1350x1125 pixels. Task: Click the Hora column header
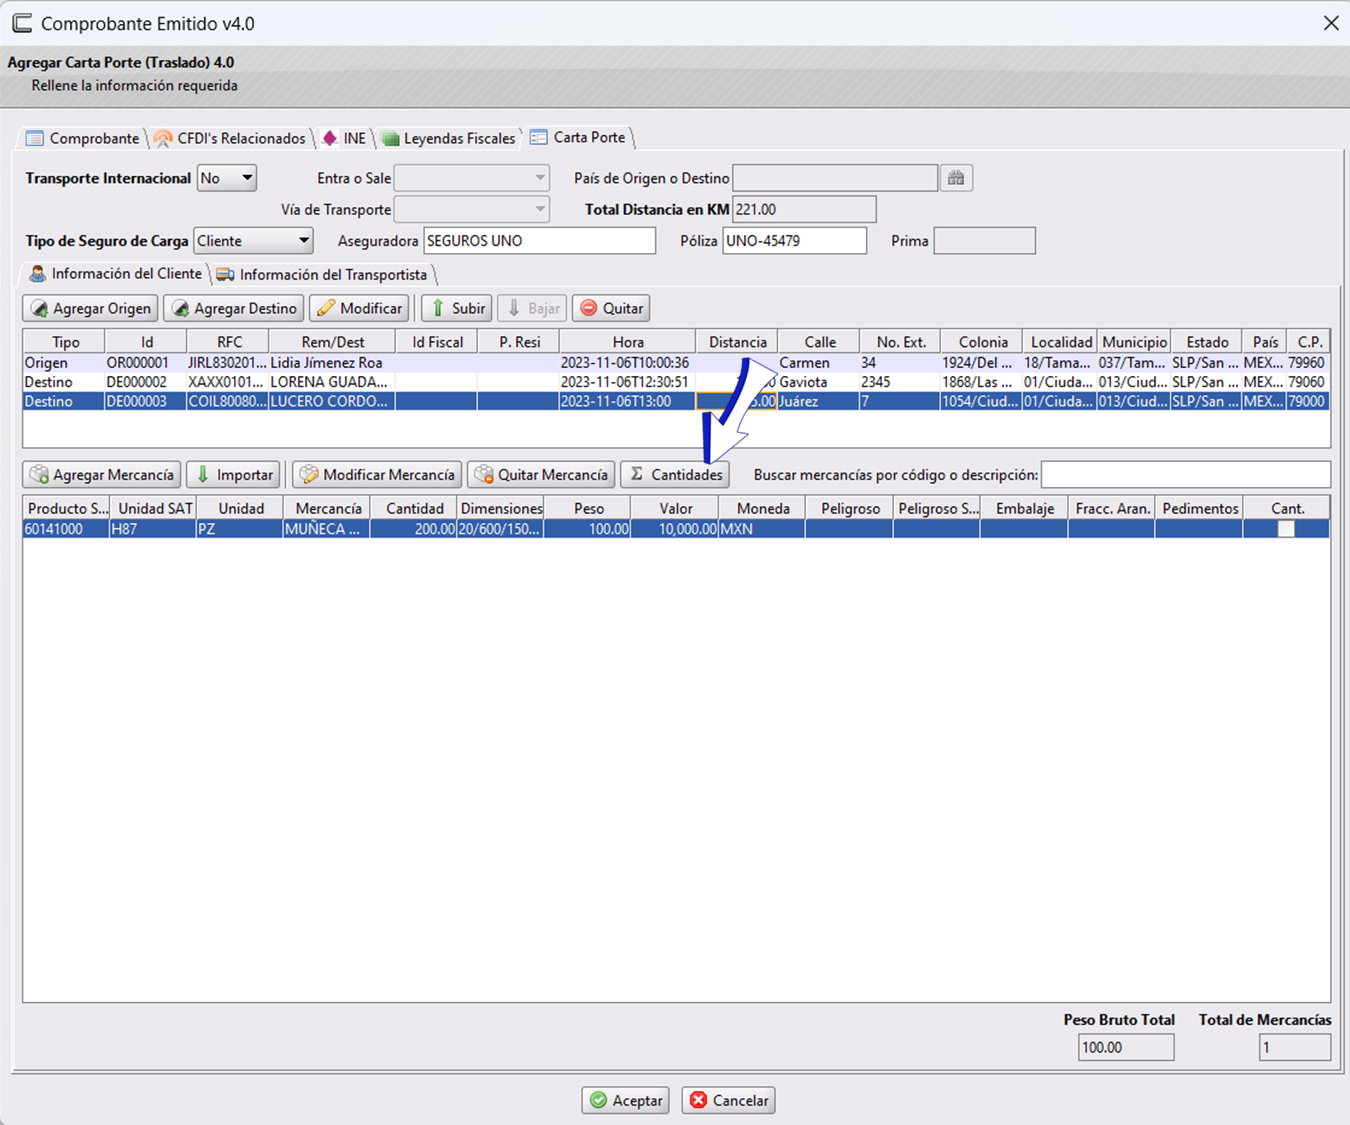coord(627,342)
